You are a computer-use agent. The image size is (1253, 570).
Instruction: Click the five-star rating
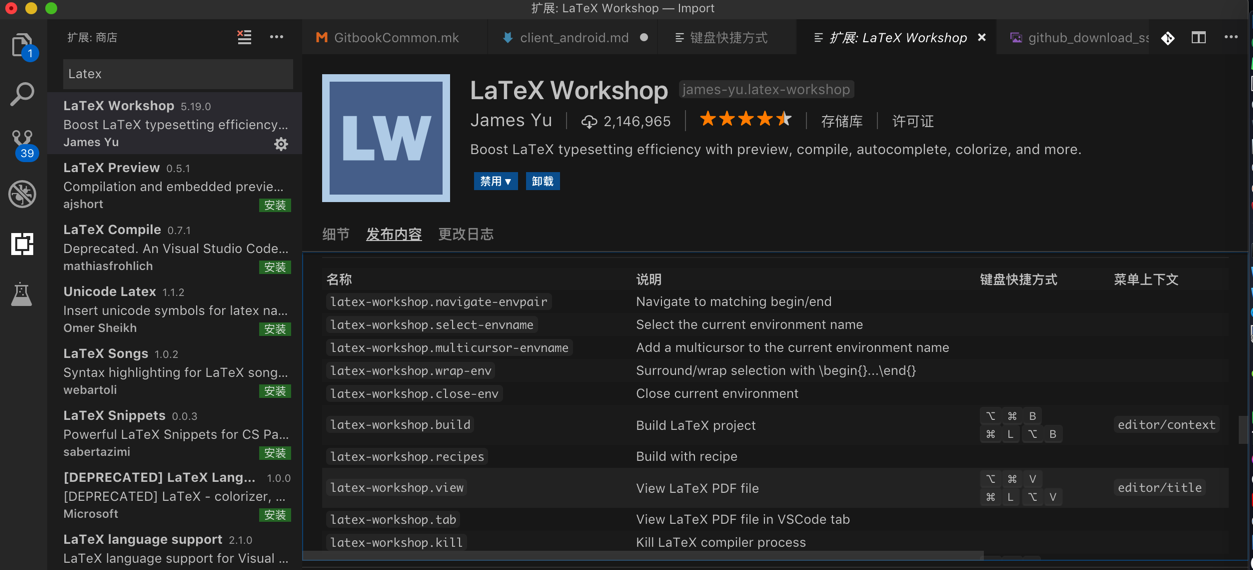tap(746, 120)
